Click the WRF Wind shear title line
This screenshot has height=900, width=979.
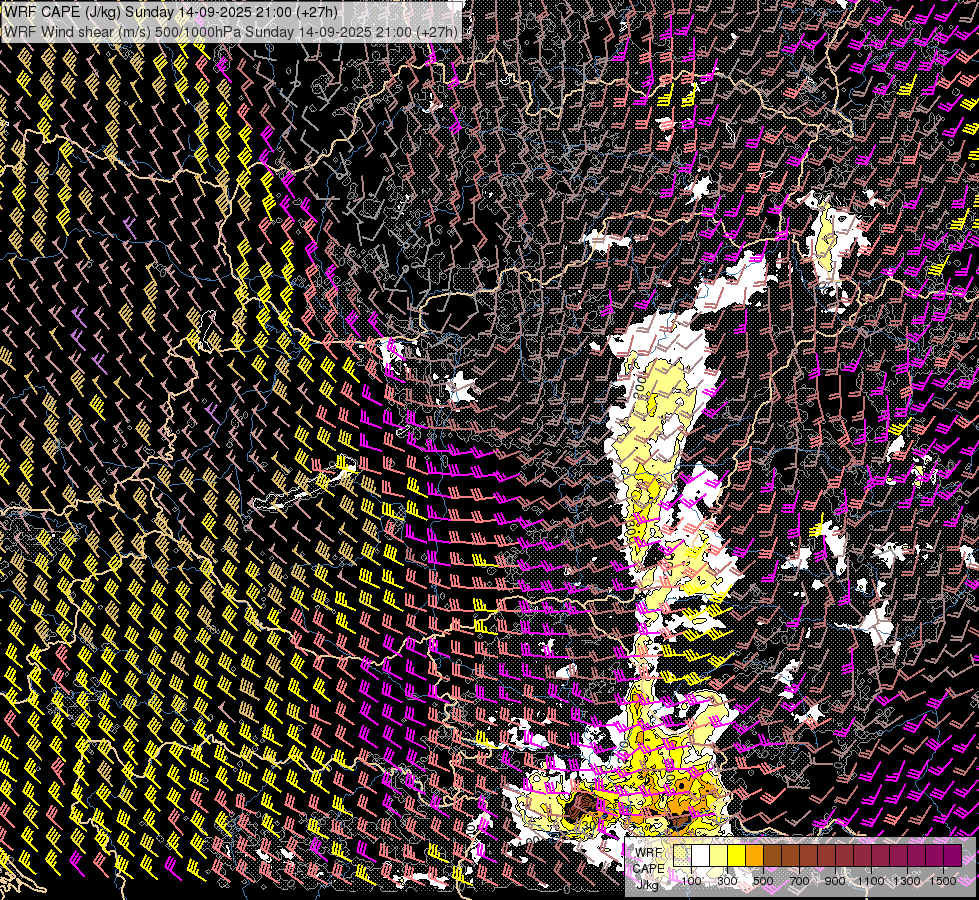pos(230,31)
